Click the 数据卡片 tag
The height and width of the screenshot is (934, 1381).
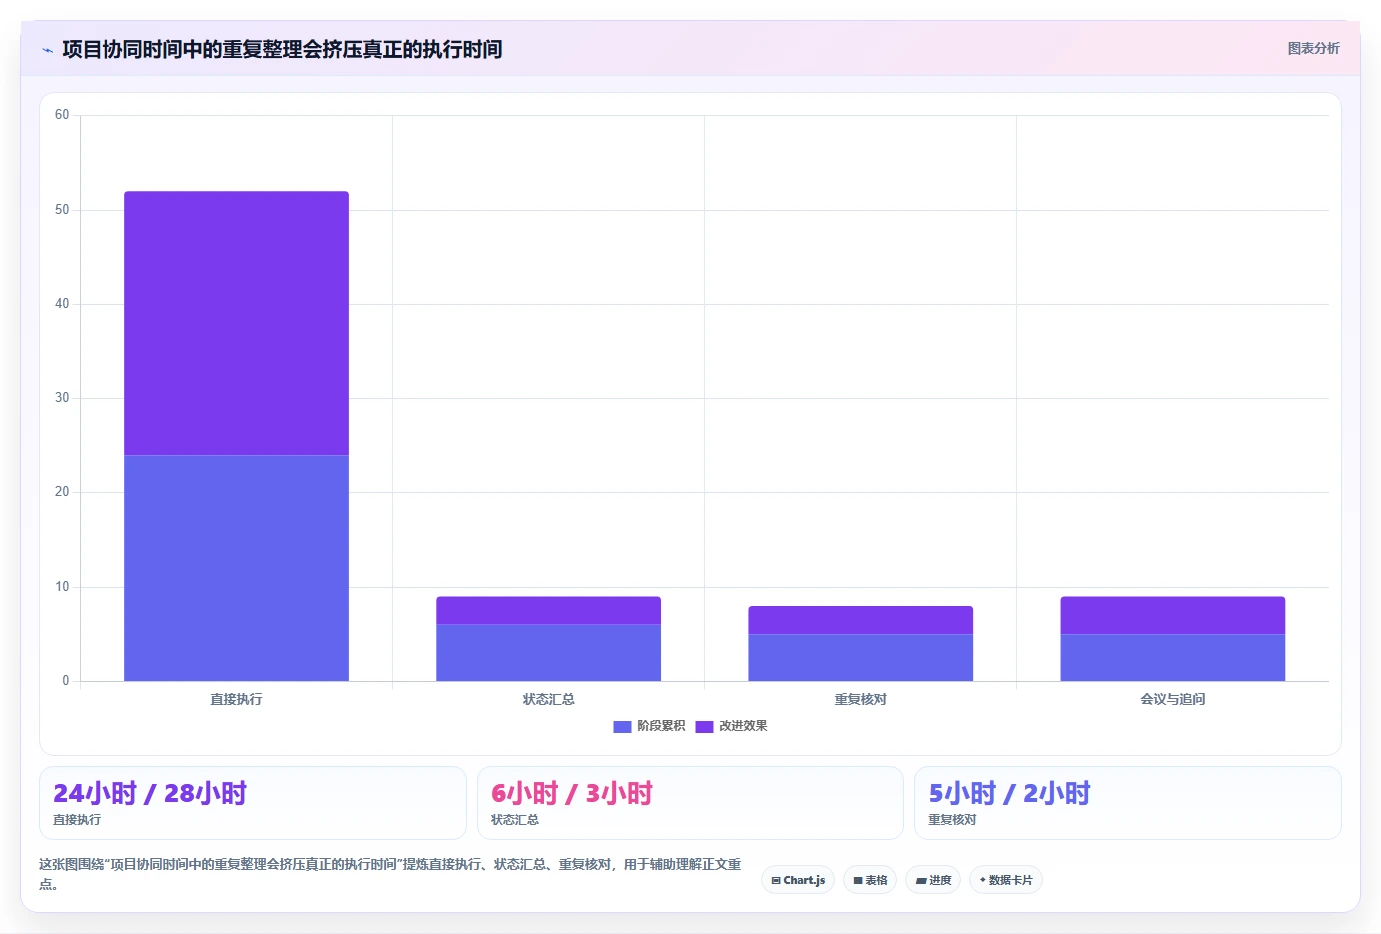[1006, 880]
